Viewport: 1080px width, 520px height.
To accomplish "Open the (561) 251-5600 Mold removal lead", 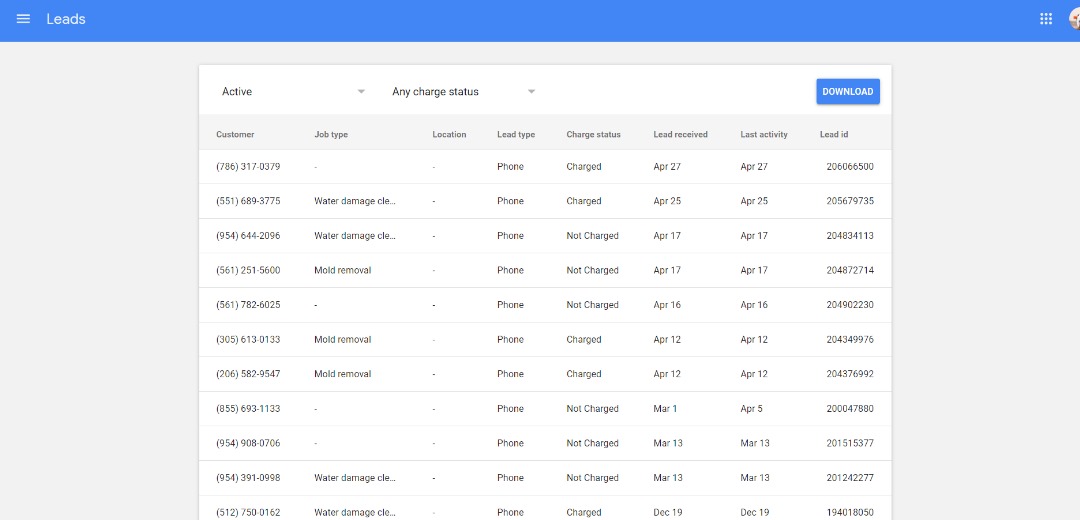I will (342, 270).
